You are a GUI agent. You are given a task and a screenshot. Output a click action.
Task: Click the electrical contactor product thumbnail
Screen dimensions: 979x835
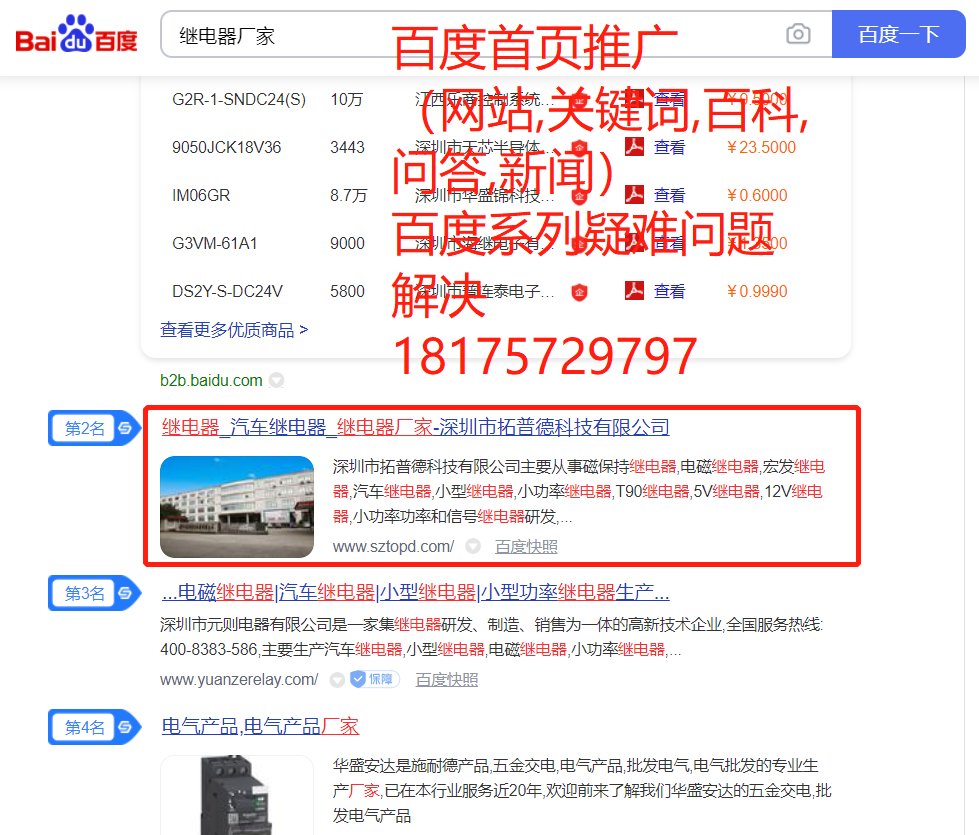pos(237,795)
